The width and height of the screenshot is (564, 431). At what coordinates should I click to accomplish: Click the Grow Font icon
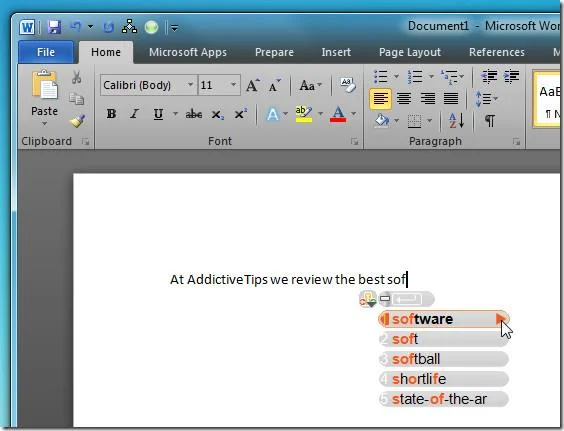tap(253, 85)
